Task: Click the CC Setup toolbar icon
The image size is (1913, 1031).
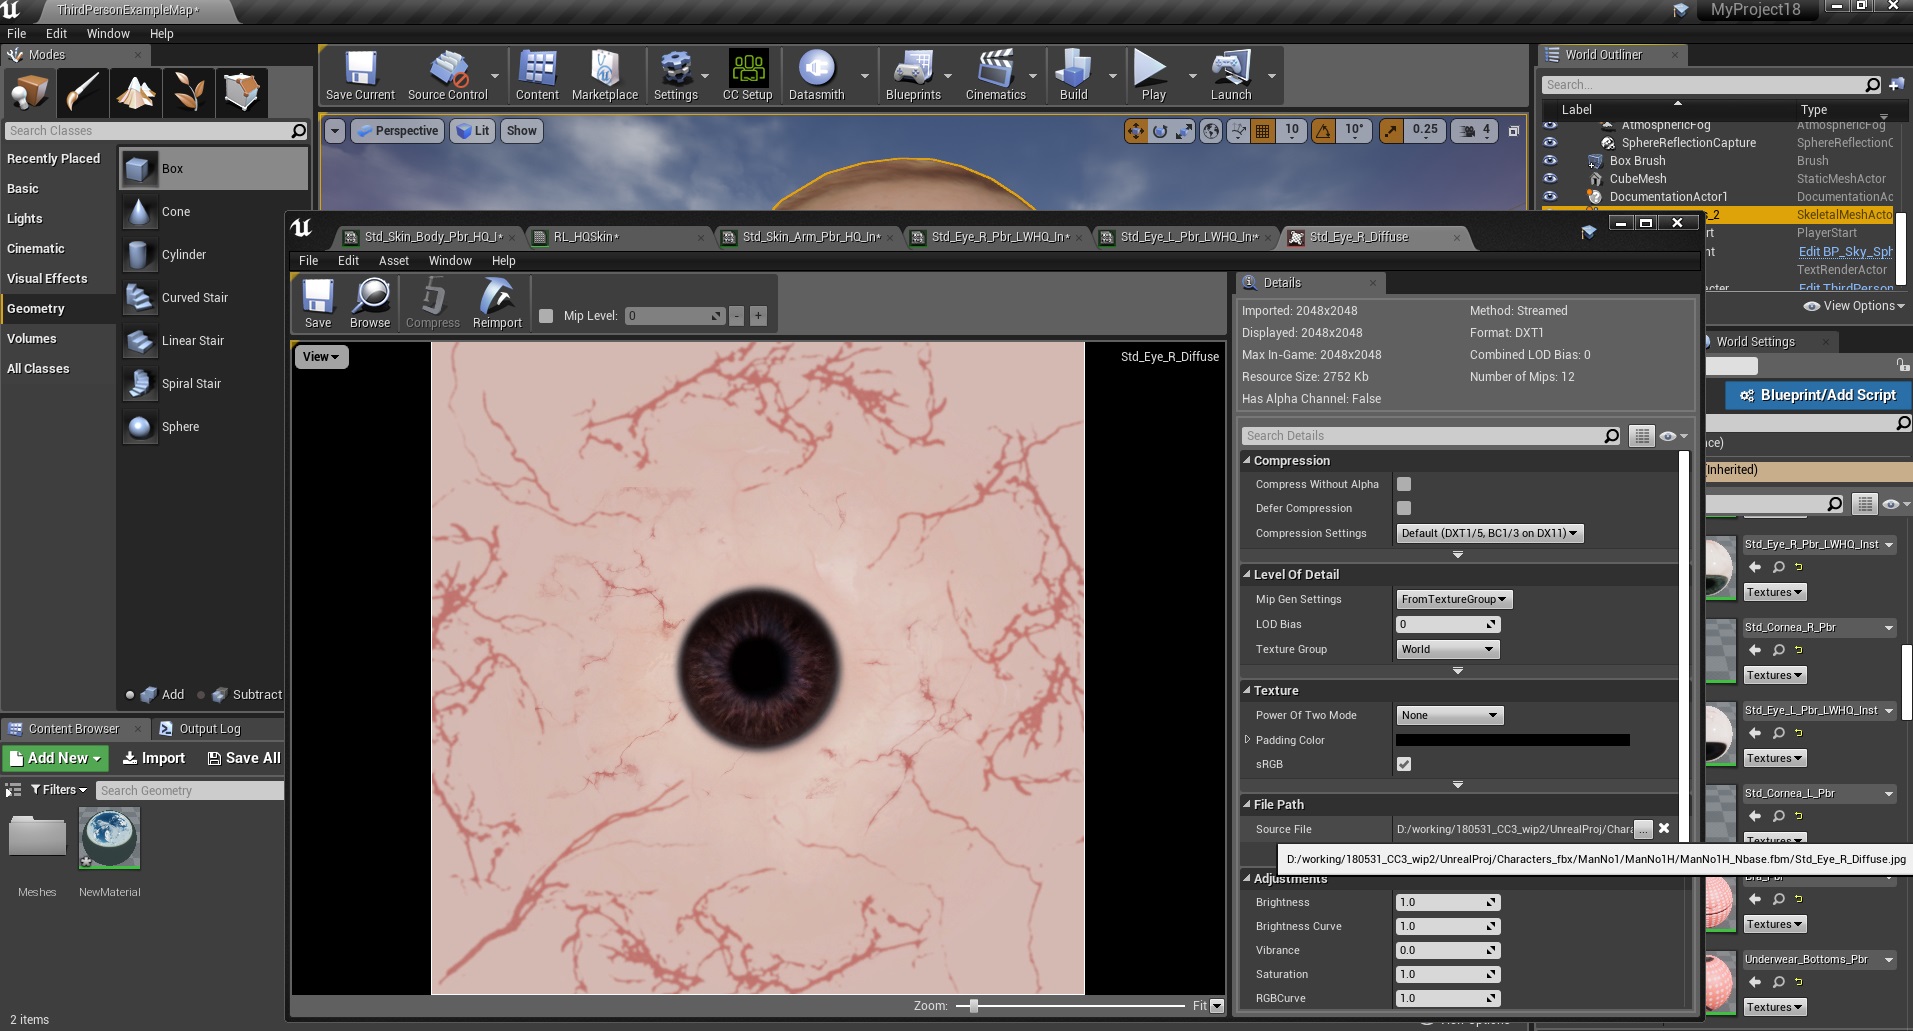Action: tap(747, 75)
